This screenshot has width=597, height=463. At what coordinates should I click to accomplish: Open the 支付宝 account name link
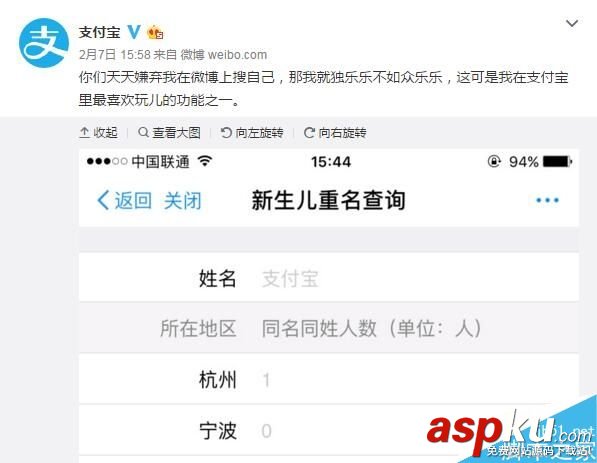pyautogui.click(x=99, y=32)
